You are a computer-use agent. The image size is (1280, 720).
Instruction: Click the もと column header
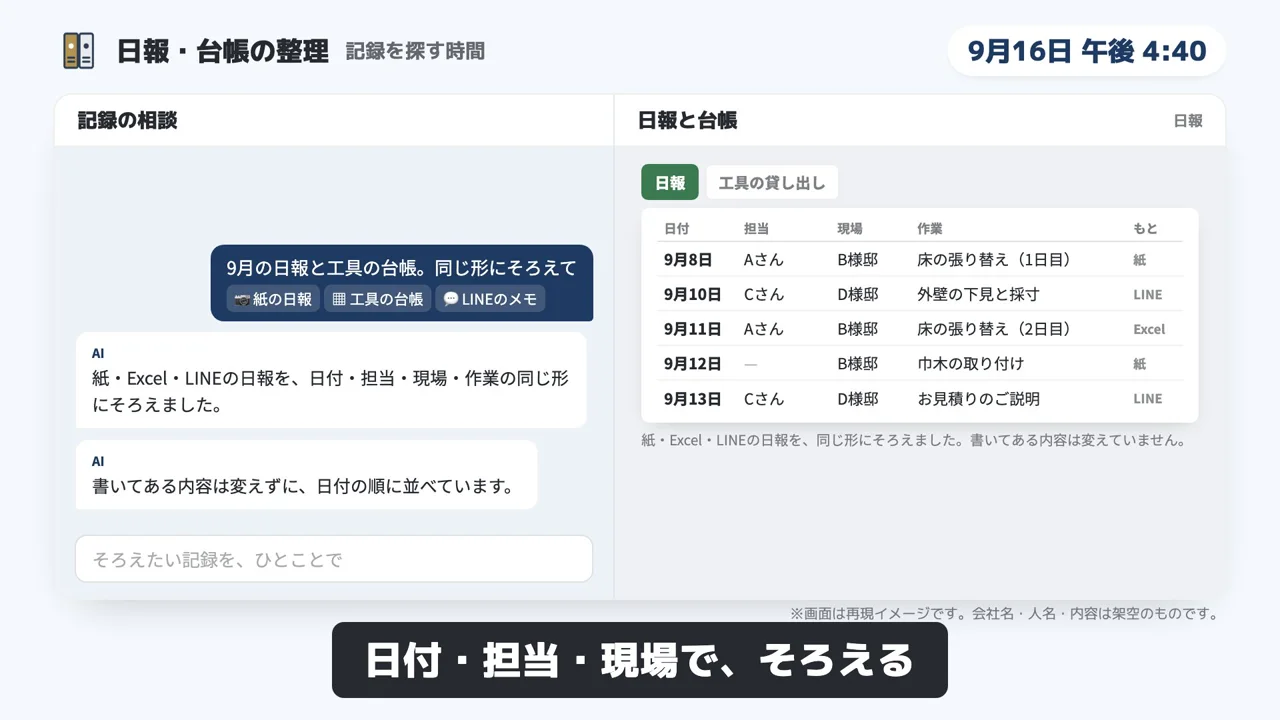(x=1145, y=228)
